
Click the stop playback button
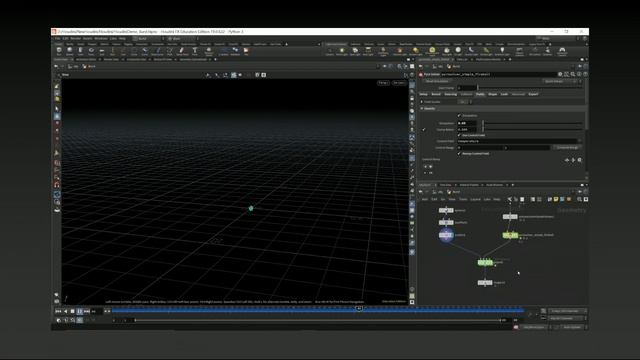(x=73, y=311)
